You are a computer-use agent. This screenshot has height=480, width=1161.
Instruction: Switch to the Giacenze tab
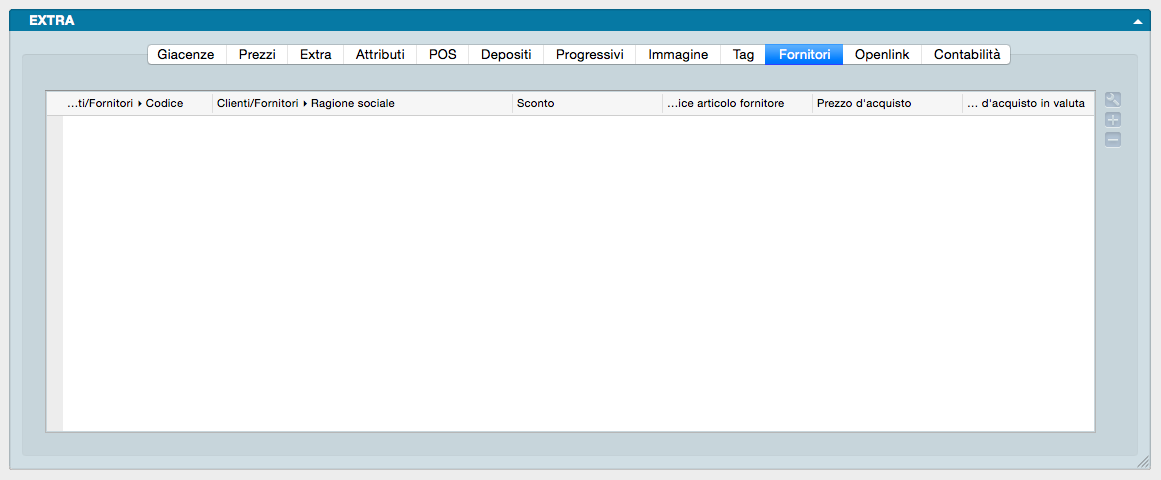tap(186, 55)
